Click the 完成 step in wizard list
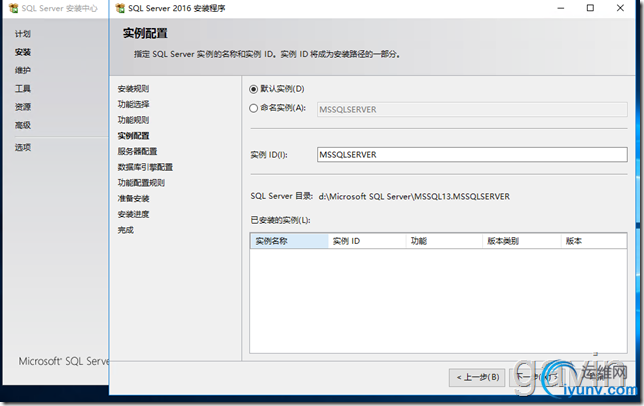 [126, 230]
